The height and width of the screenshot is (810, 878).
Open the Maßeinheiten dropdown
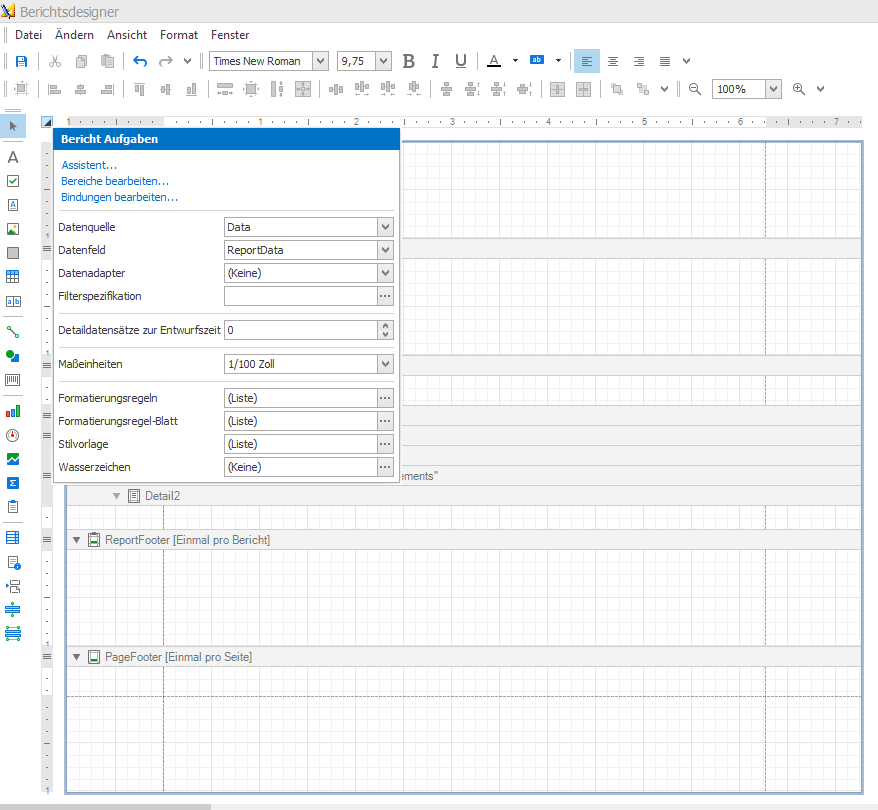click(385, 364)
